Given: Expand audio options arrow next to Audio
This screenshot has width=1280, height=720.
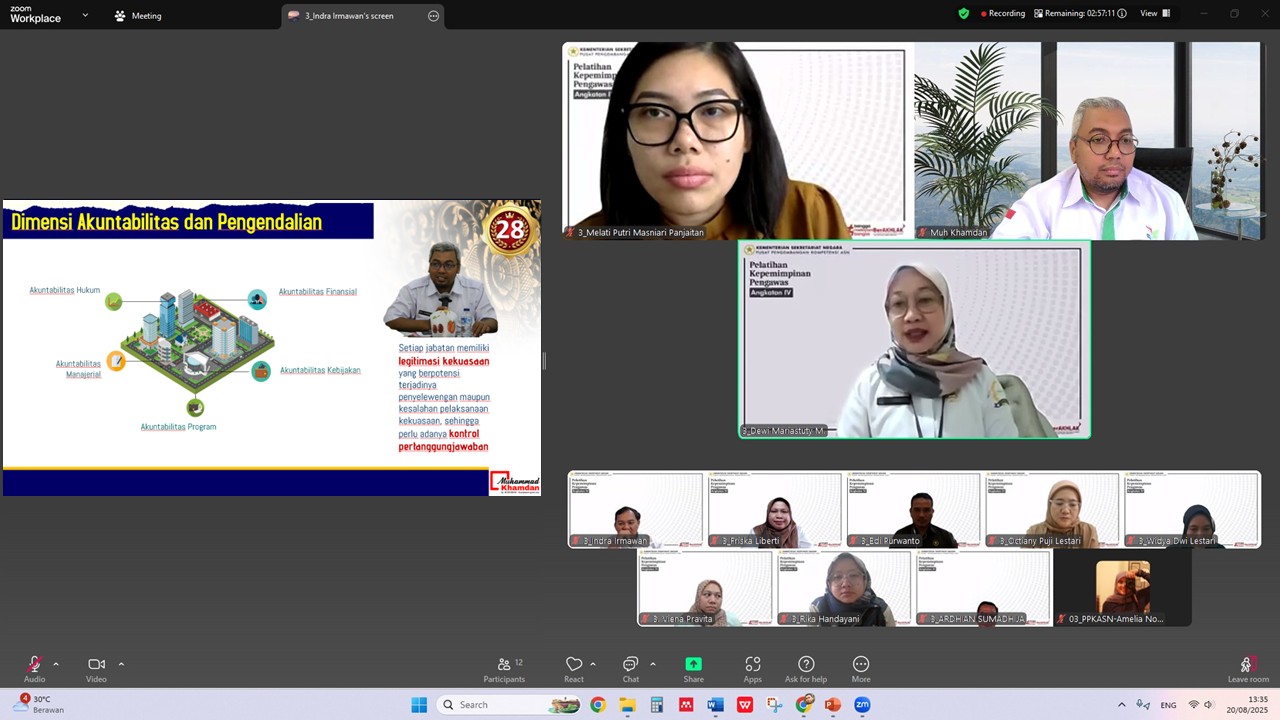Looking at the screenshot, I should [56, 664].
